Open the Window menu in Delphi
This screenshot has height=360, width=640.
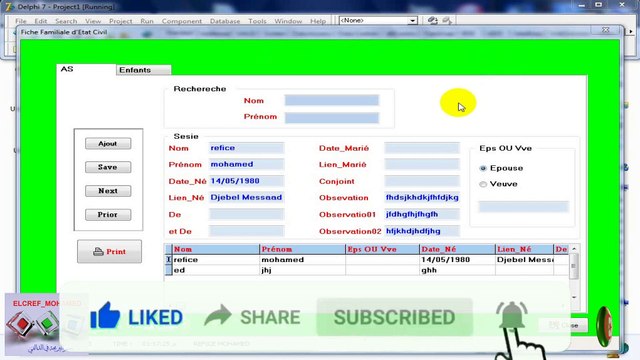coord(288,21)
